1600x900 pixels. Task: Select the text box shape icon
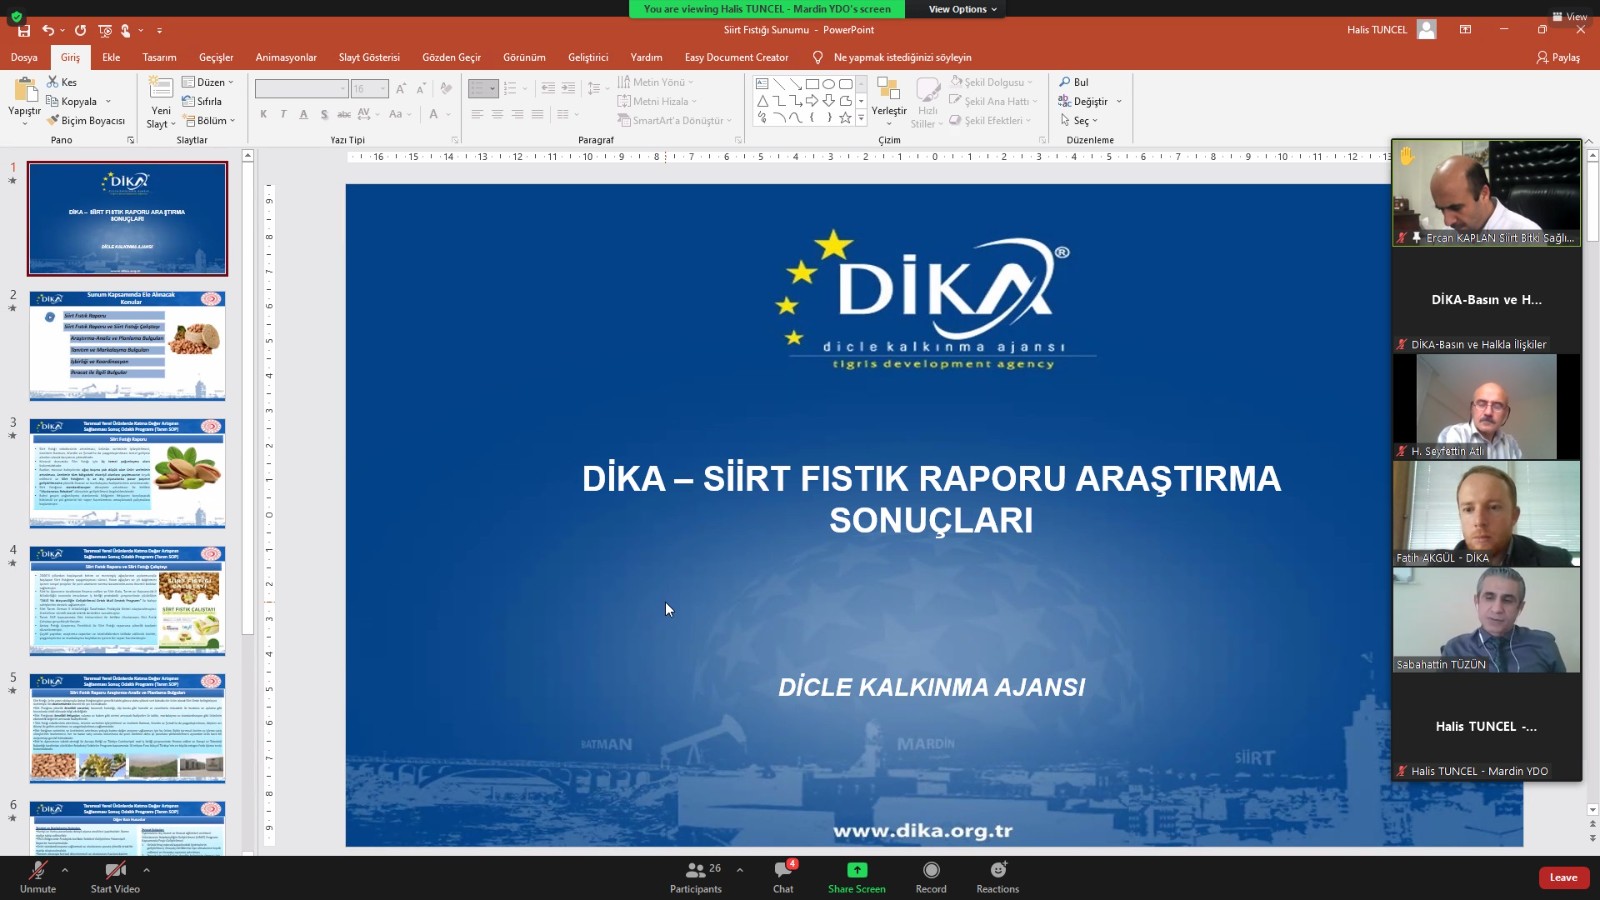(762, 84)
